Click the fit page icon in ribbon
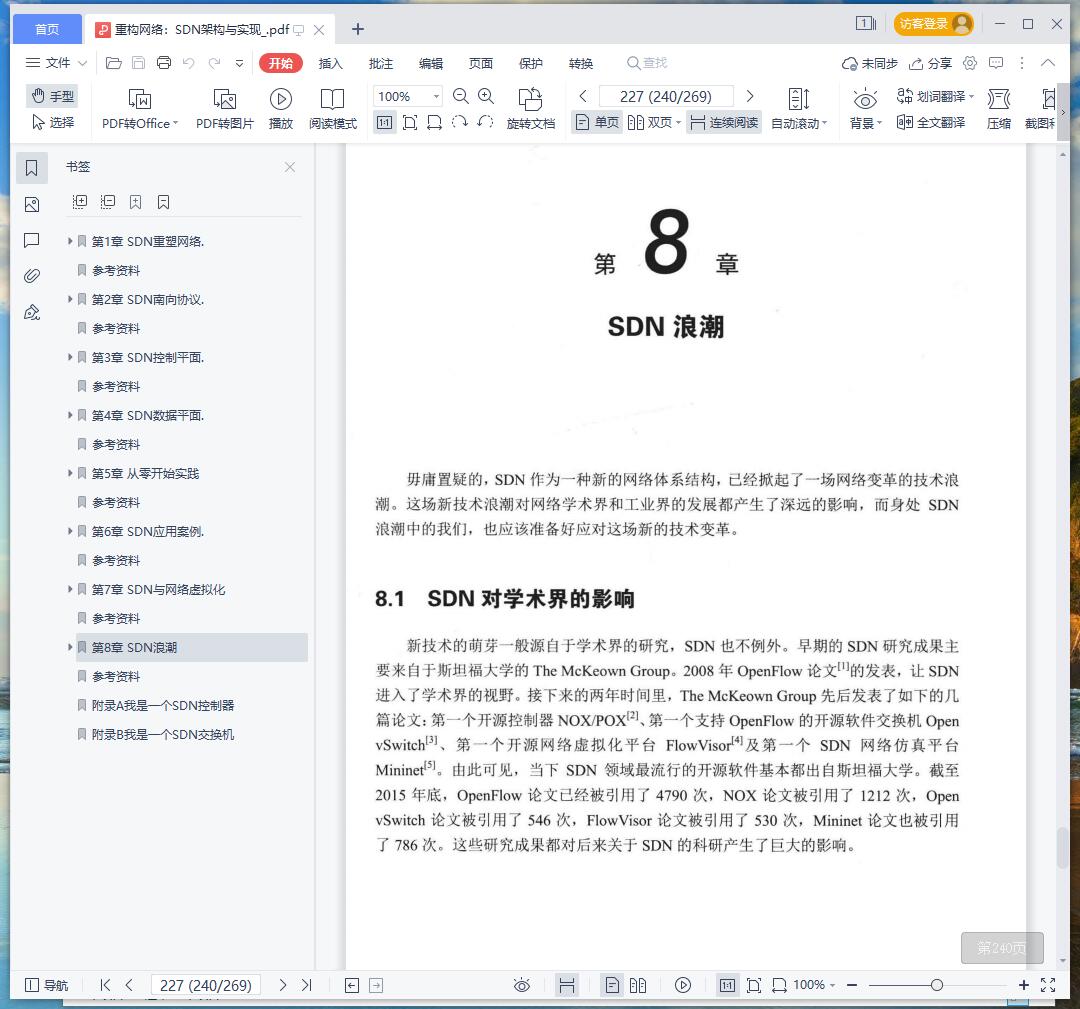 (410, 123)
